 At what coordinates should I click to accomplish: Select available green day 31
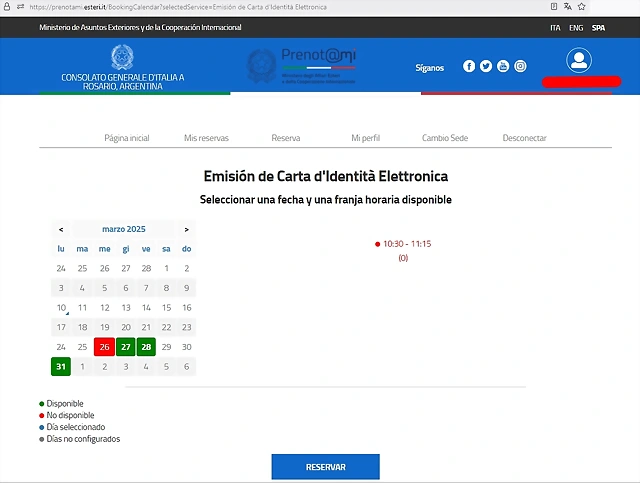[x=61, y=367]
